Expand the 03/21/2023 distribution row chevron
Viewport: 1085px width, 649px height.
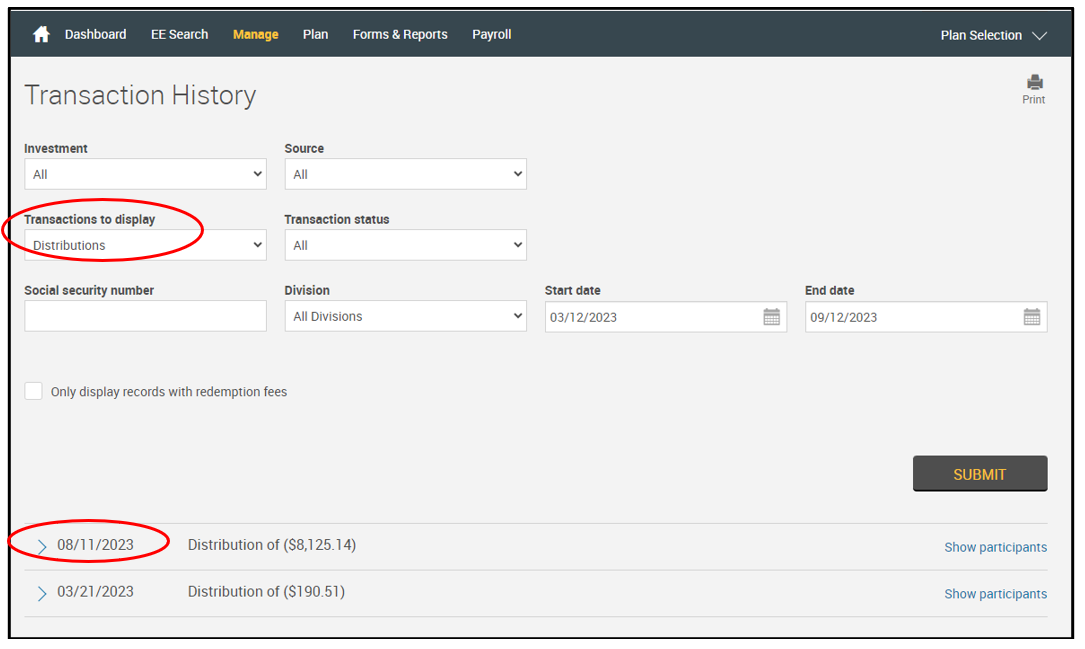pyautogui.click(x=42, y=593)
